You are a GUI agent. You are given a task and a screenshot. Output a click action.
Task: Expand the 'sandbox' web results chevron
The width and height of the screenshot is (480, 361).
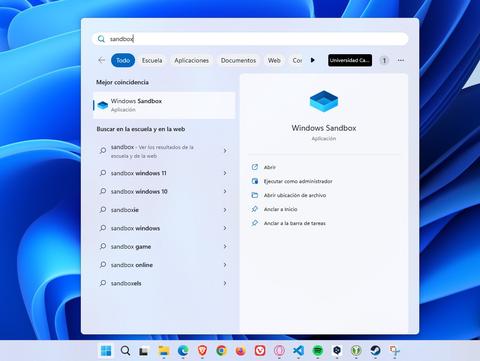(225, 151)
